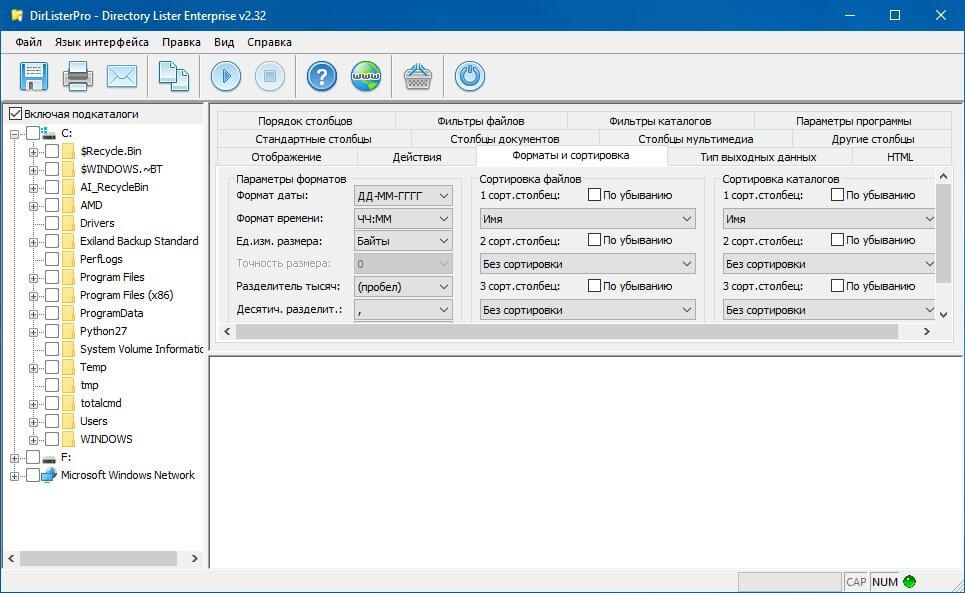The height and width of the screenshot is (593, 965).
Task: Switch to Фильтры файлов tab
Action: (481, 121)
